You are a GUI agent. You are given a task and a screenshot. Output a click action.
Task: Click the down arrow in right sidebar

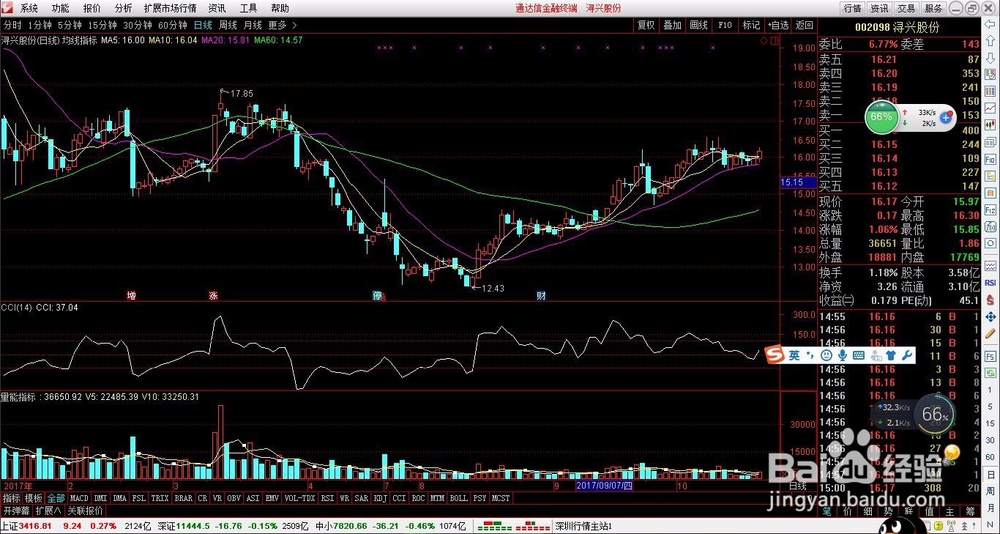[990, 59]
